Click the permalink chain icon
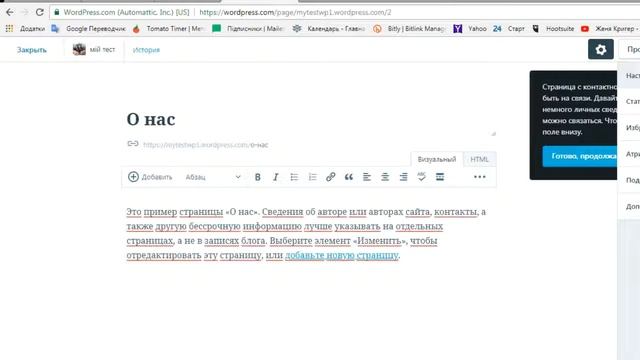 coord(133,144)
